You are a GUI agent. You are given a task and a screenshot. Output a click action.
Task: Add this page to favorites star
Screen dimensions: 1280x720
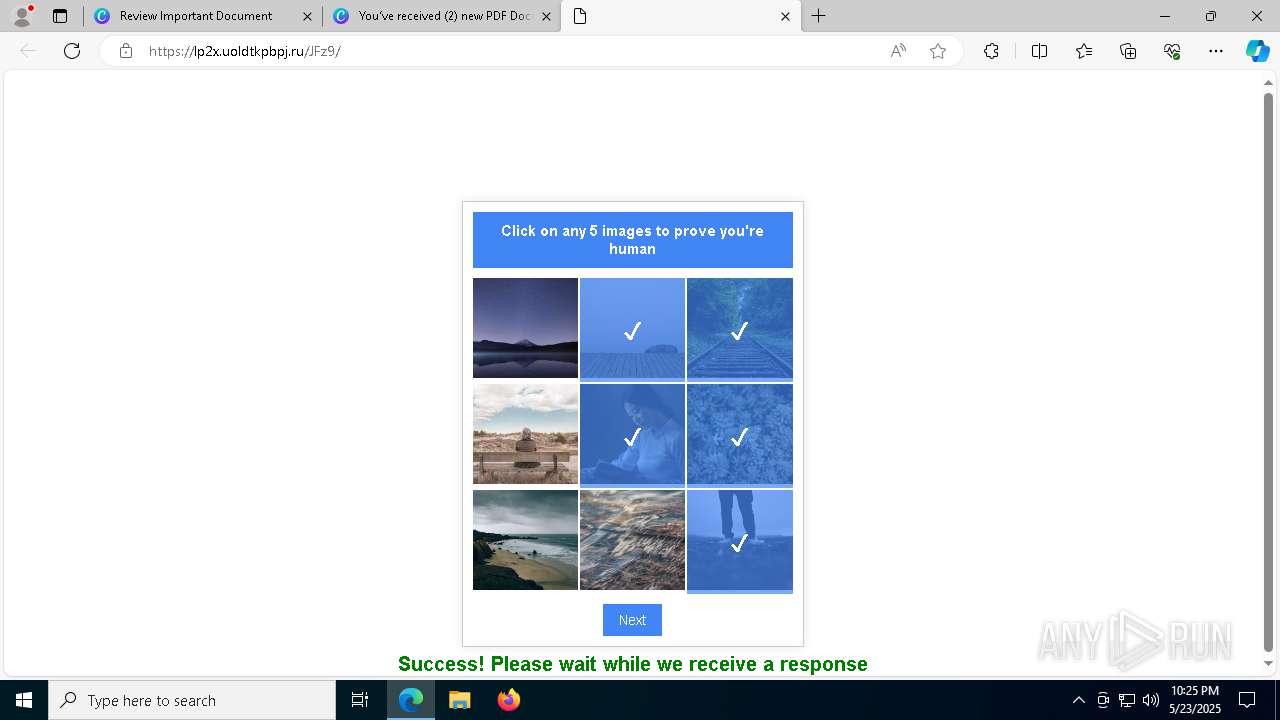coord(938,51)
